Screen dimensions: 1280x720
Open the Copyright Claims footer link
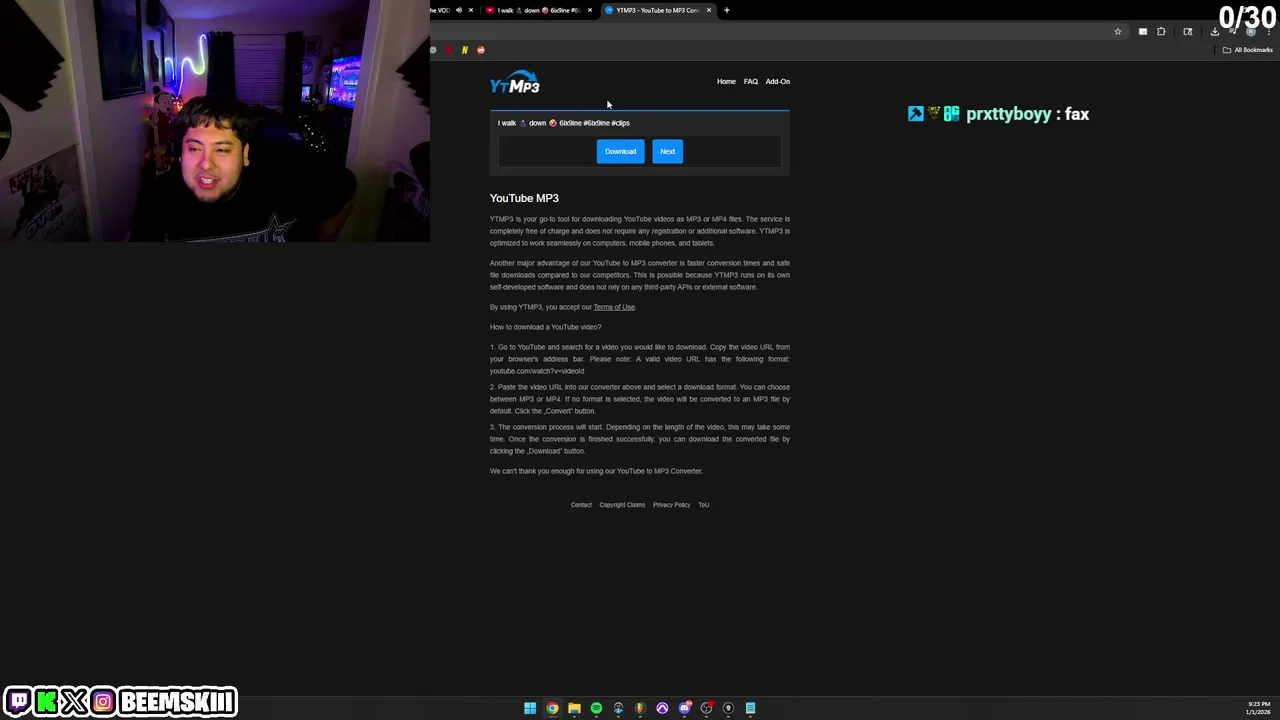pos(622,505)
